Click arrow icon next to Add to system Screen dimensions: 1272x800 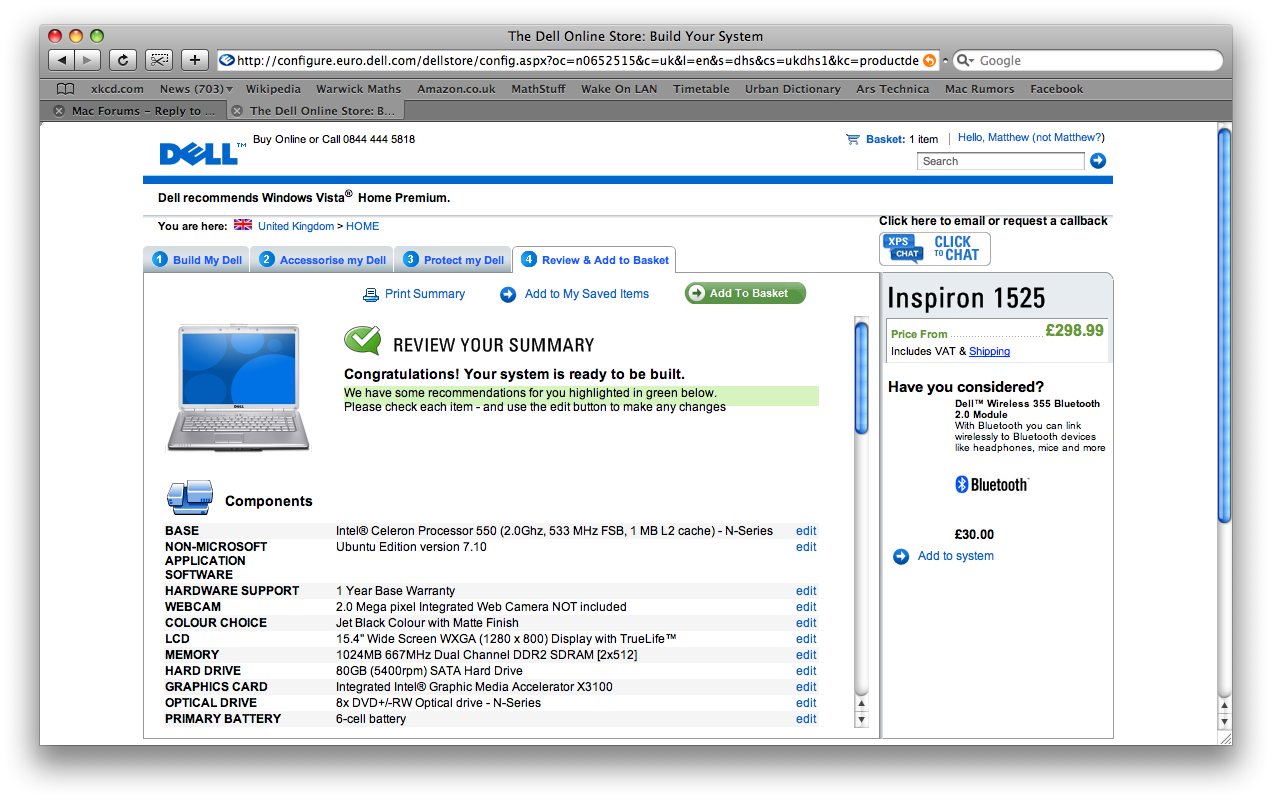(901, 557)
